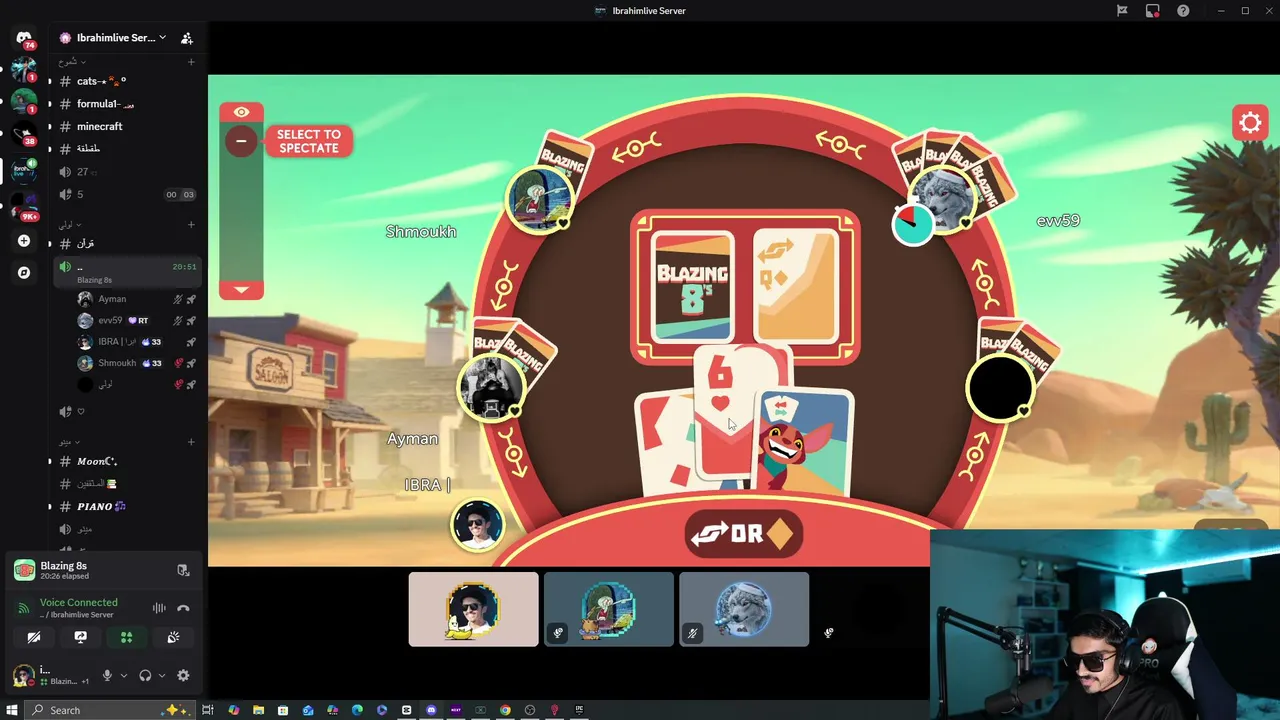Image resolution: width=1280 pixels, height=720 pixels.
Task: Open the MoonC text channel
Action: click(125, 461)
